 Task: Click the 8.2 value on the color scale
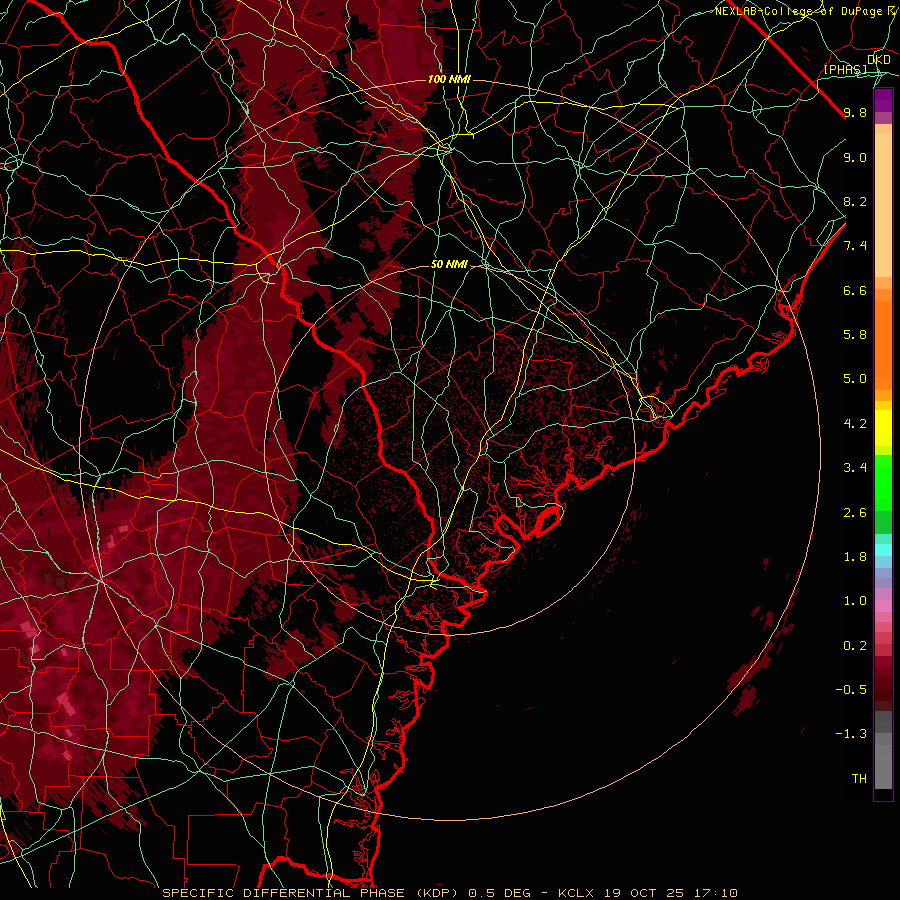(x=855, y=201)
